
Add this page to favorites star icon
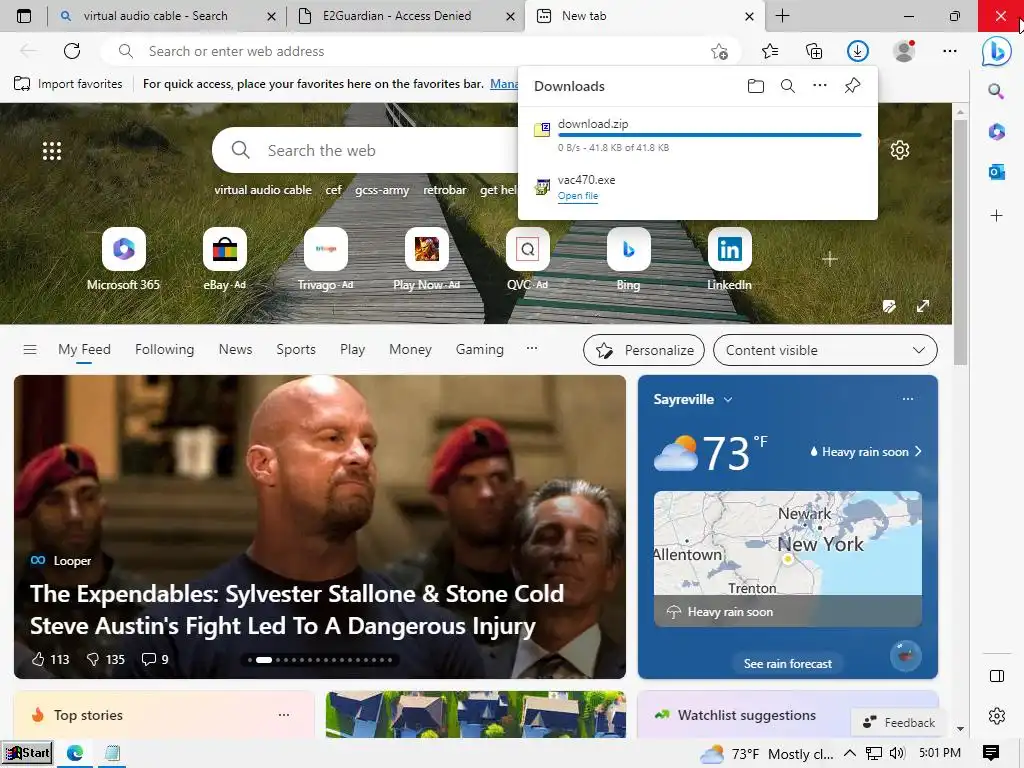pos(719,51)
